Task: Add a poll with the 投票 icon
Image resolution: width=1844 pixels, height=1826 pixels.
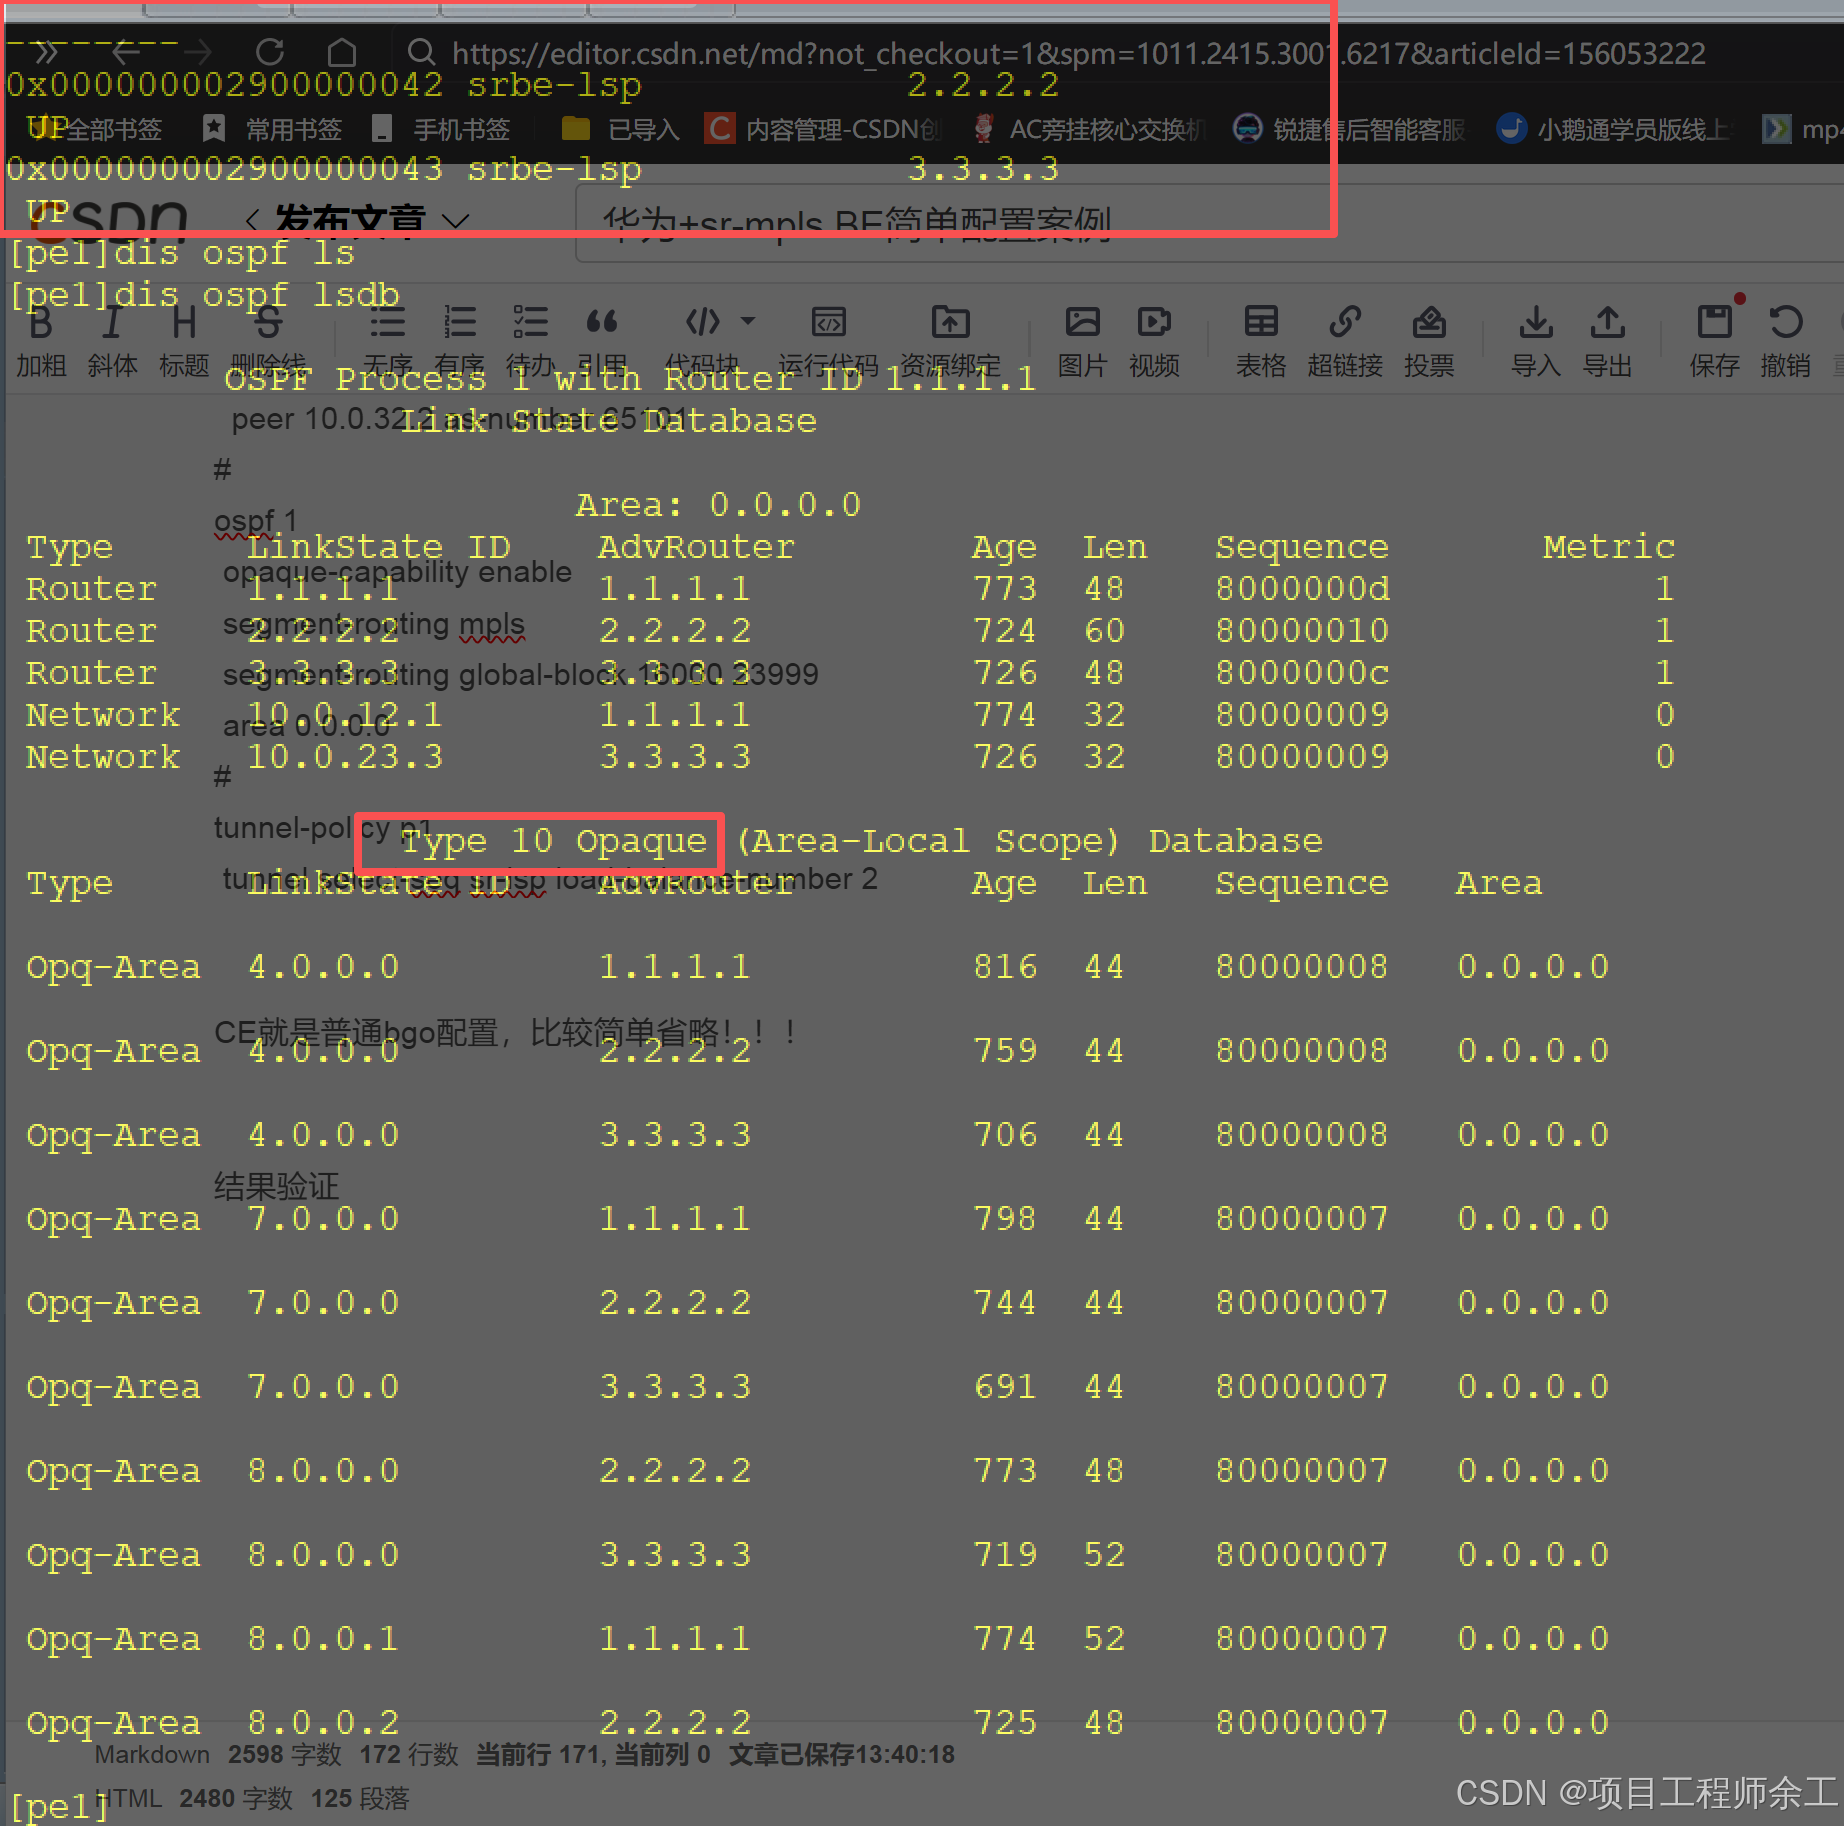Action: [1429, 340]
